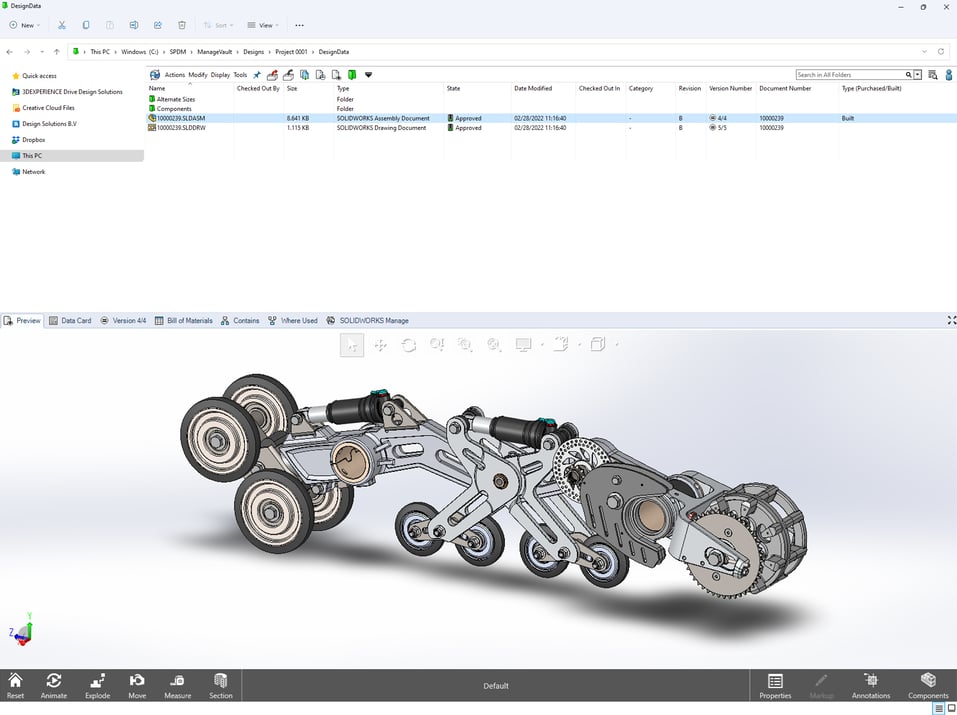Click the Animate icon
Image resolution: width=957 pixels, height=715 pixels.
(54, 685)
